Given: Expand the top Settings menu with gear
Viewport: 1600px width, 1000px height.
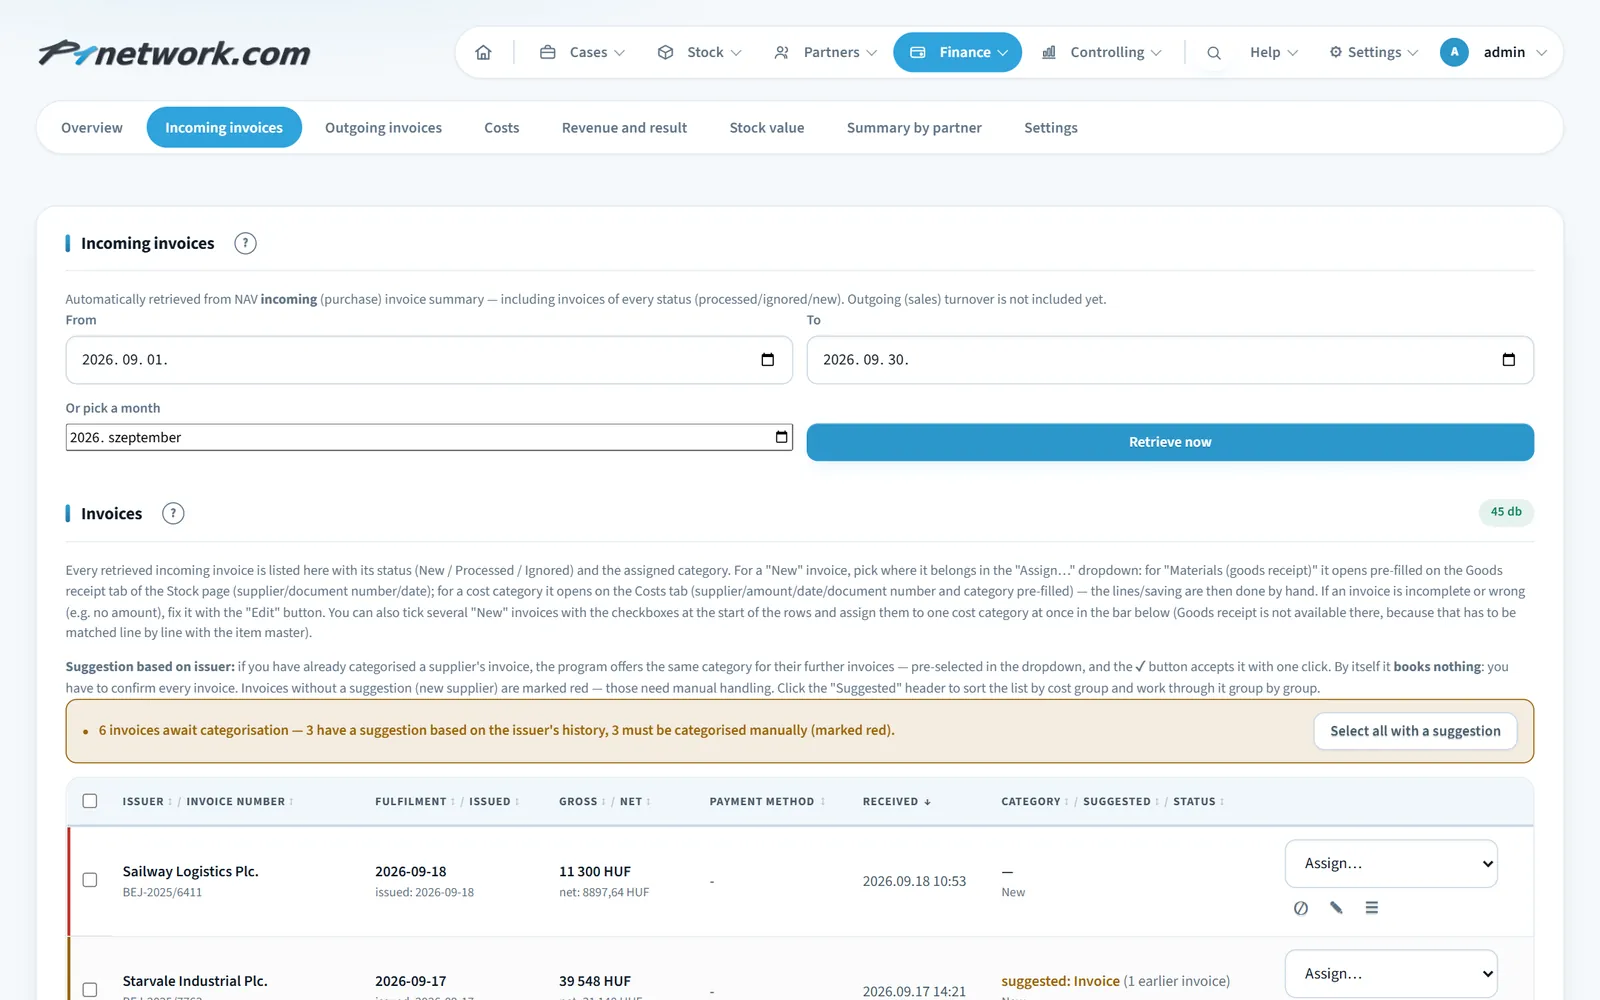Looking at the screenshot, I should (x=1373, y=52).
